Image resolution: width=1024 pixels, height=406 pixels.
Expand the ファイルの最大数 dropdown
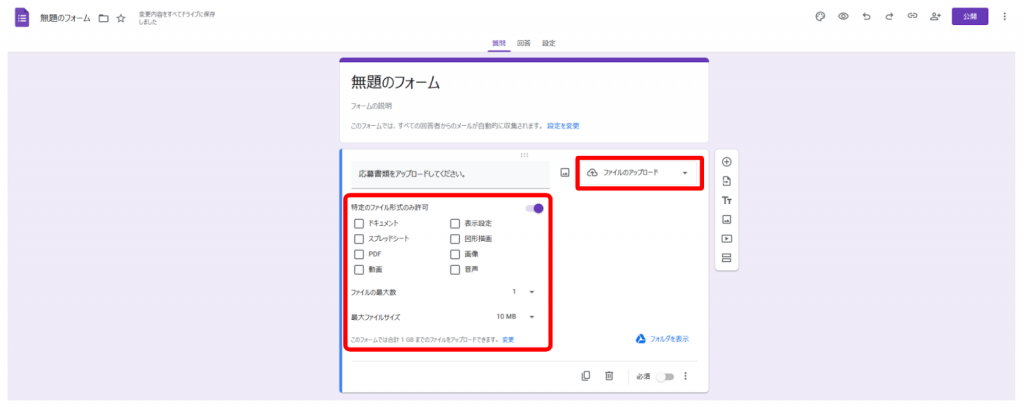pyautogui.click(x=524, y=292)
